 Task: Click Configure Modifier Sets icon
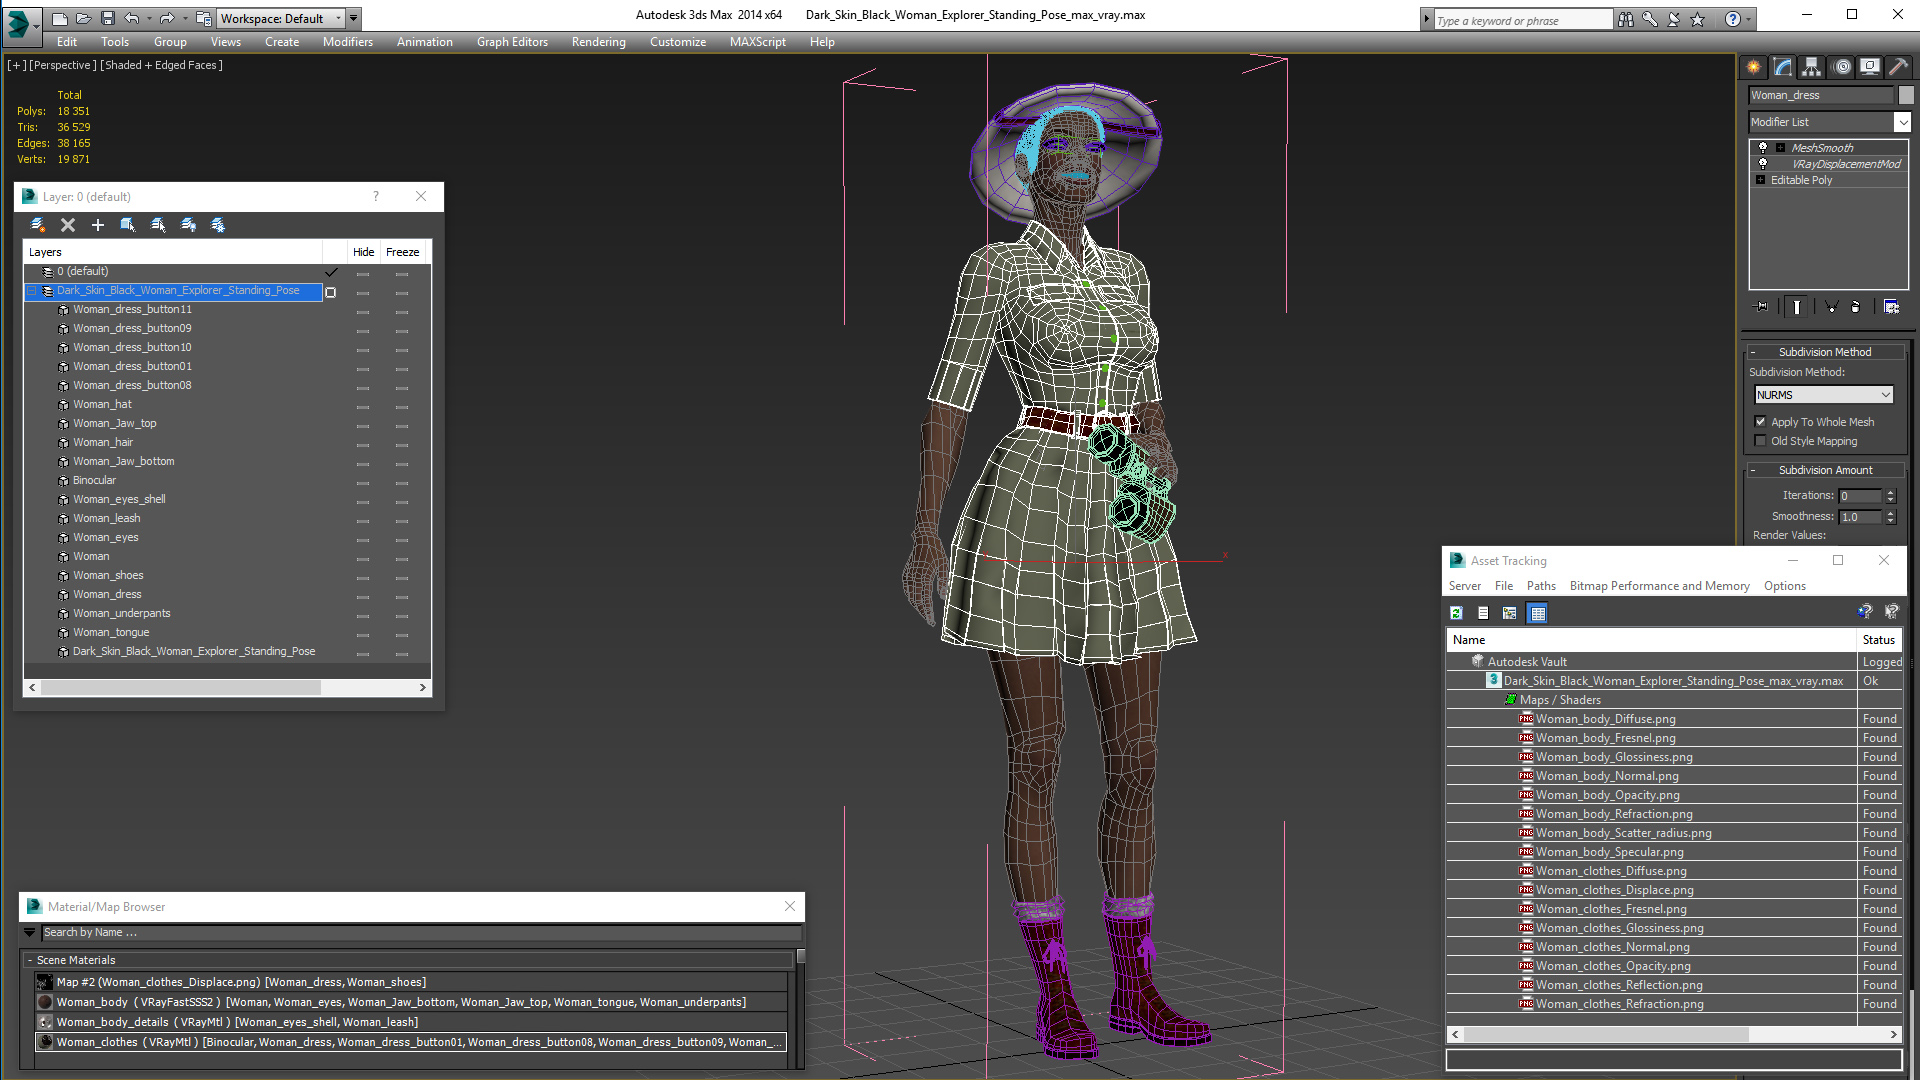(x=1892, y=307)
